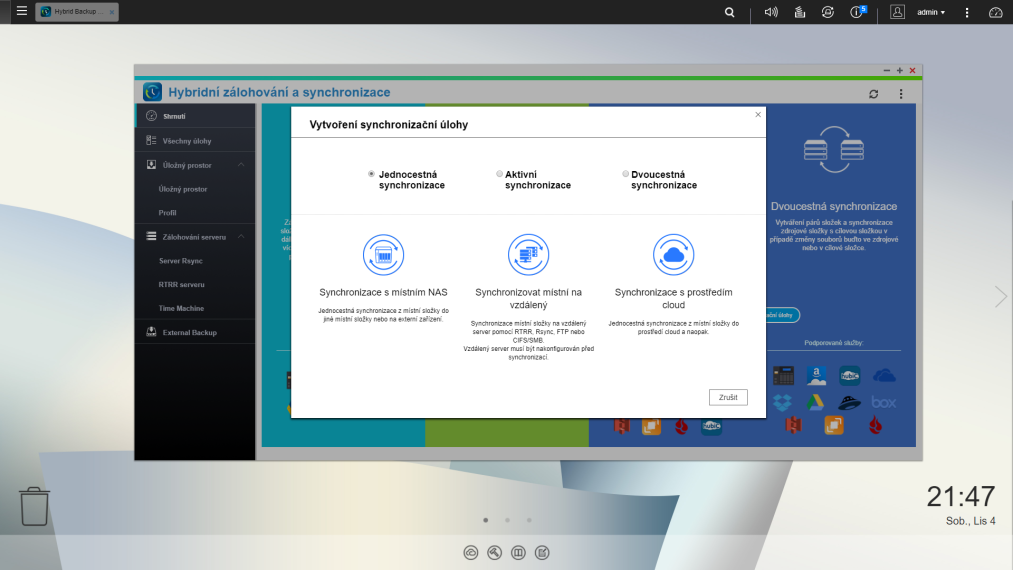The image size is (1013, 570).
Task: Click the OneDrive cloud service icon
Action: pyautogui.click(x=884, y=375)
